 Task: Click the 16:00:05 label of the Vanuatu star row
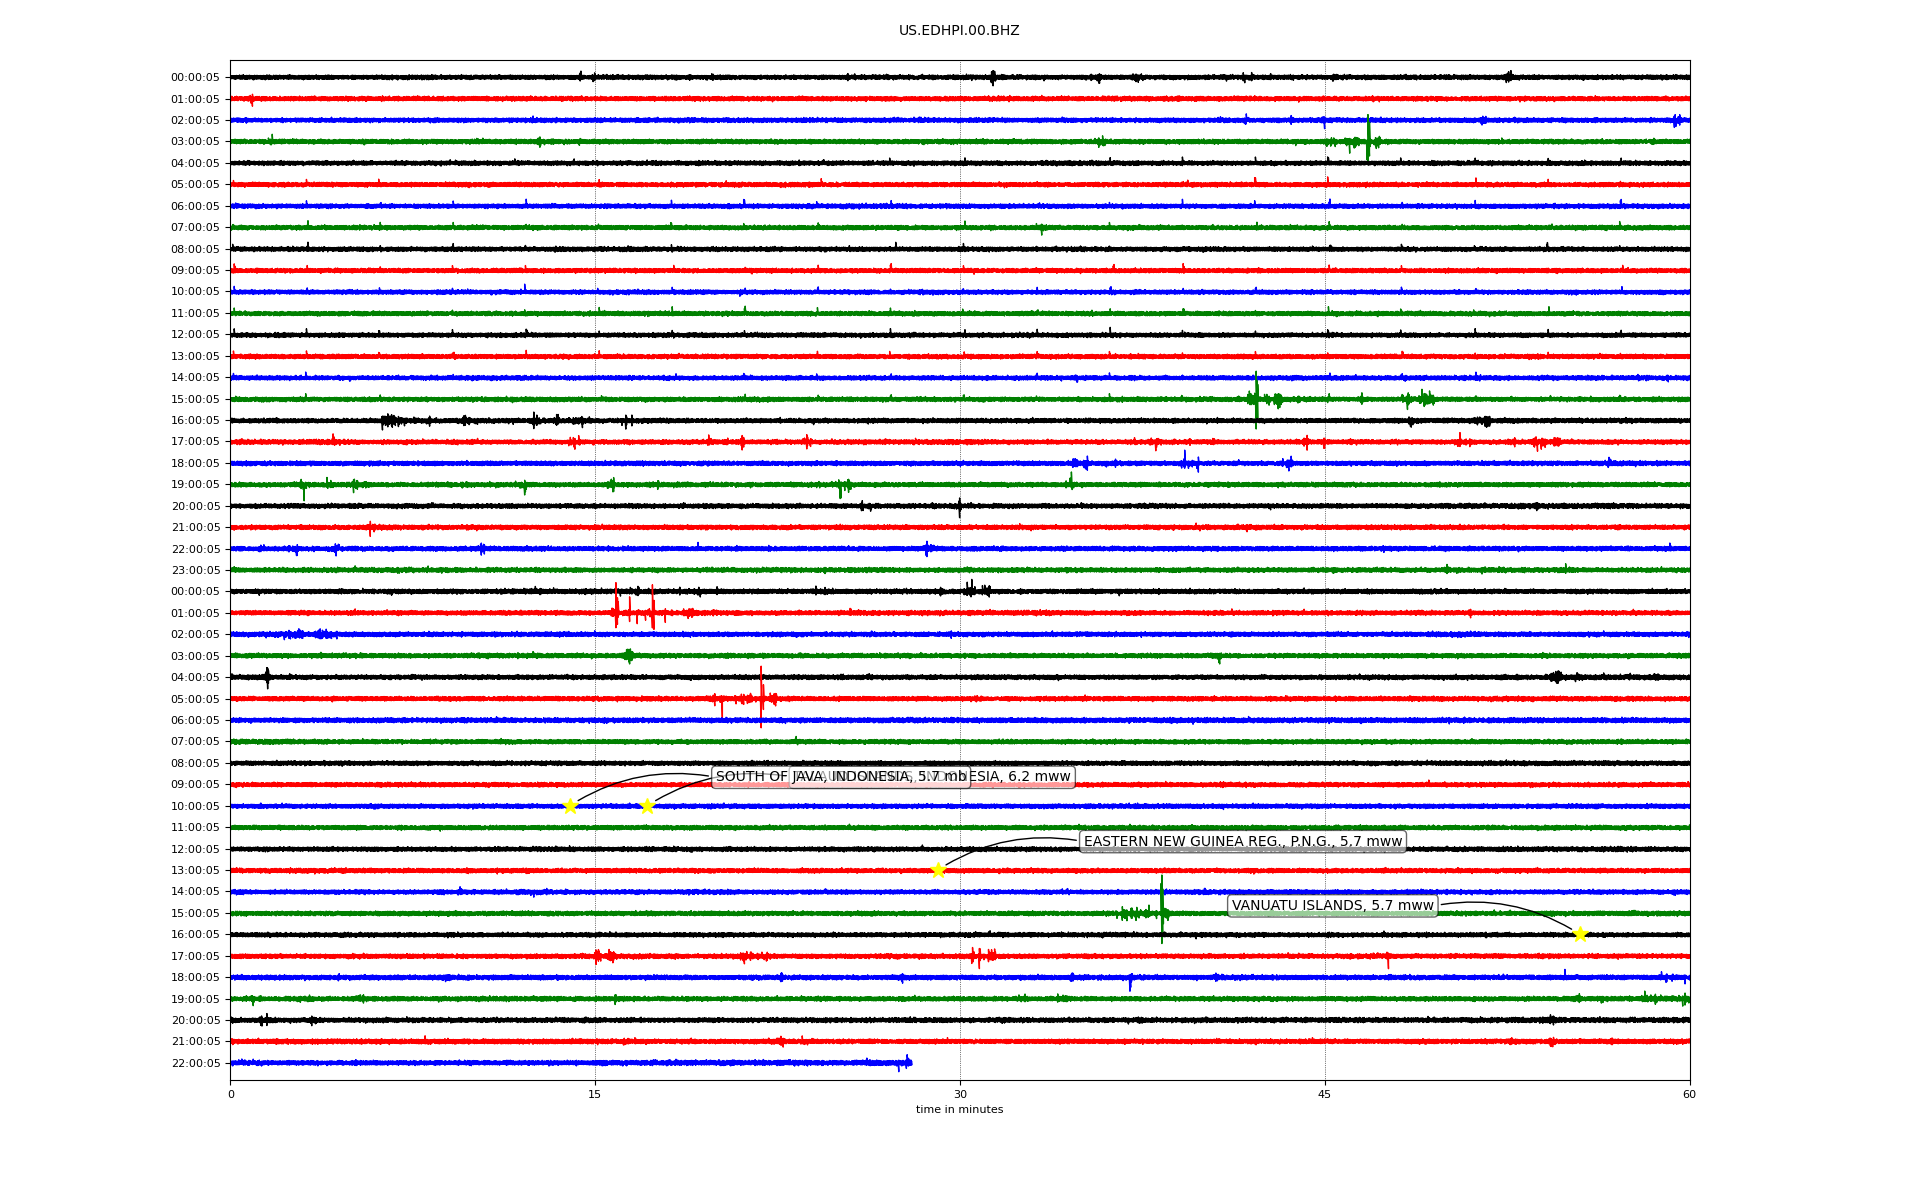[195, 934]
